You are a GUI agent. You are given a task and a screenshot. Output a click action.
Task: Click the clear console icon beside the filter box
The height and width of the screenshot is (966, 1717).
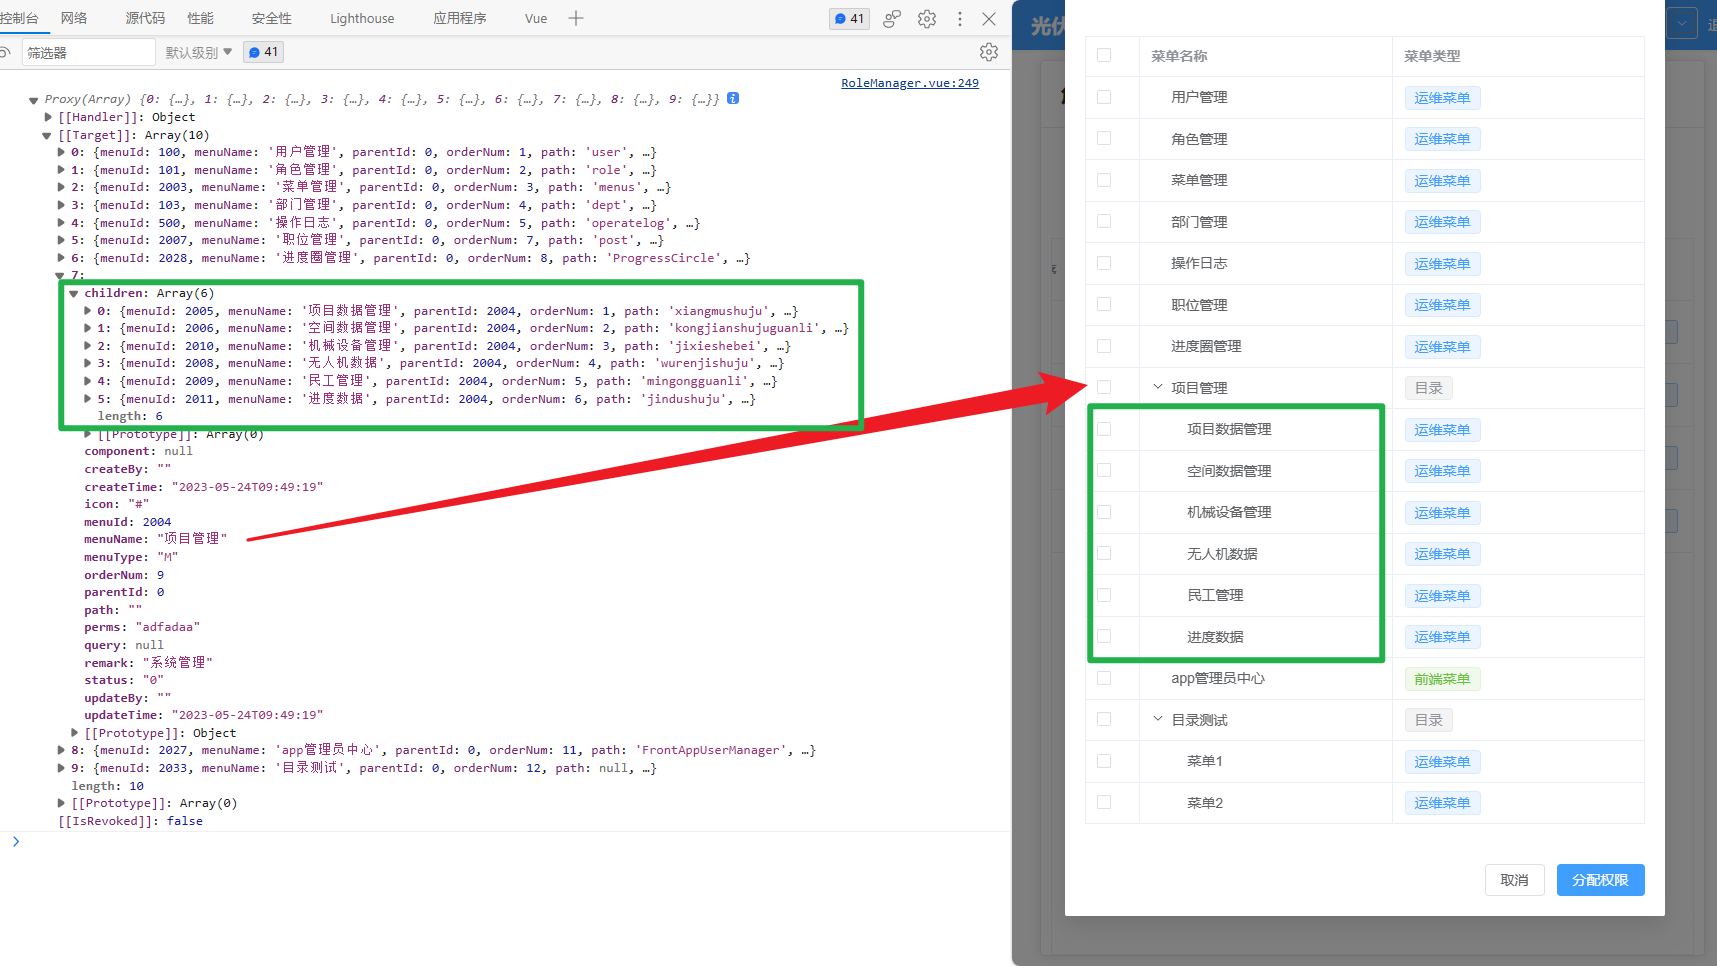pos(5,52)
